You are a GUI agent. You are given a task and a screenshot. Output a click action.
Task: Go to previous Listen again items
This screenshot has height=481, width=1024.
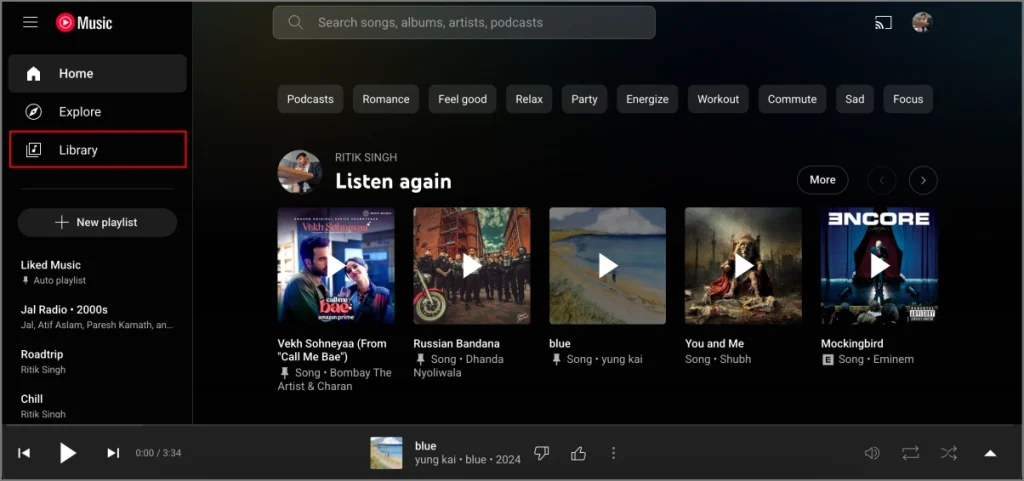[882, 181]
